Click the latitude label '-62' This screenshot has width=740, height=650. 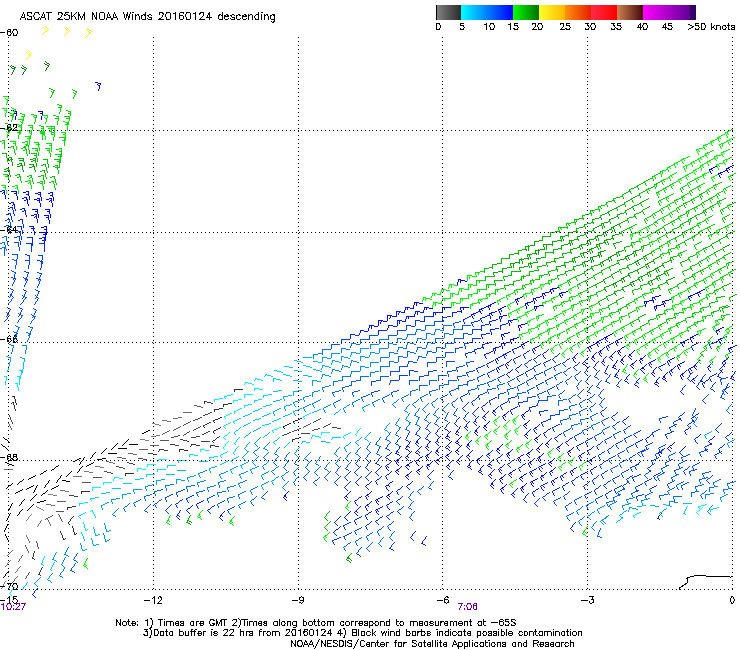9,127
